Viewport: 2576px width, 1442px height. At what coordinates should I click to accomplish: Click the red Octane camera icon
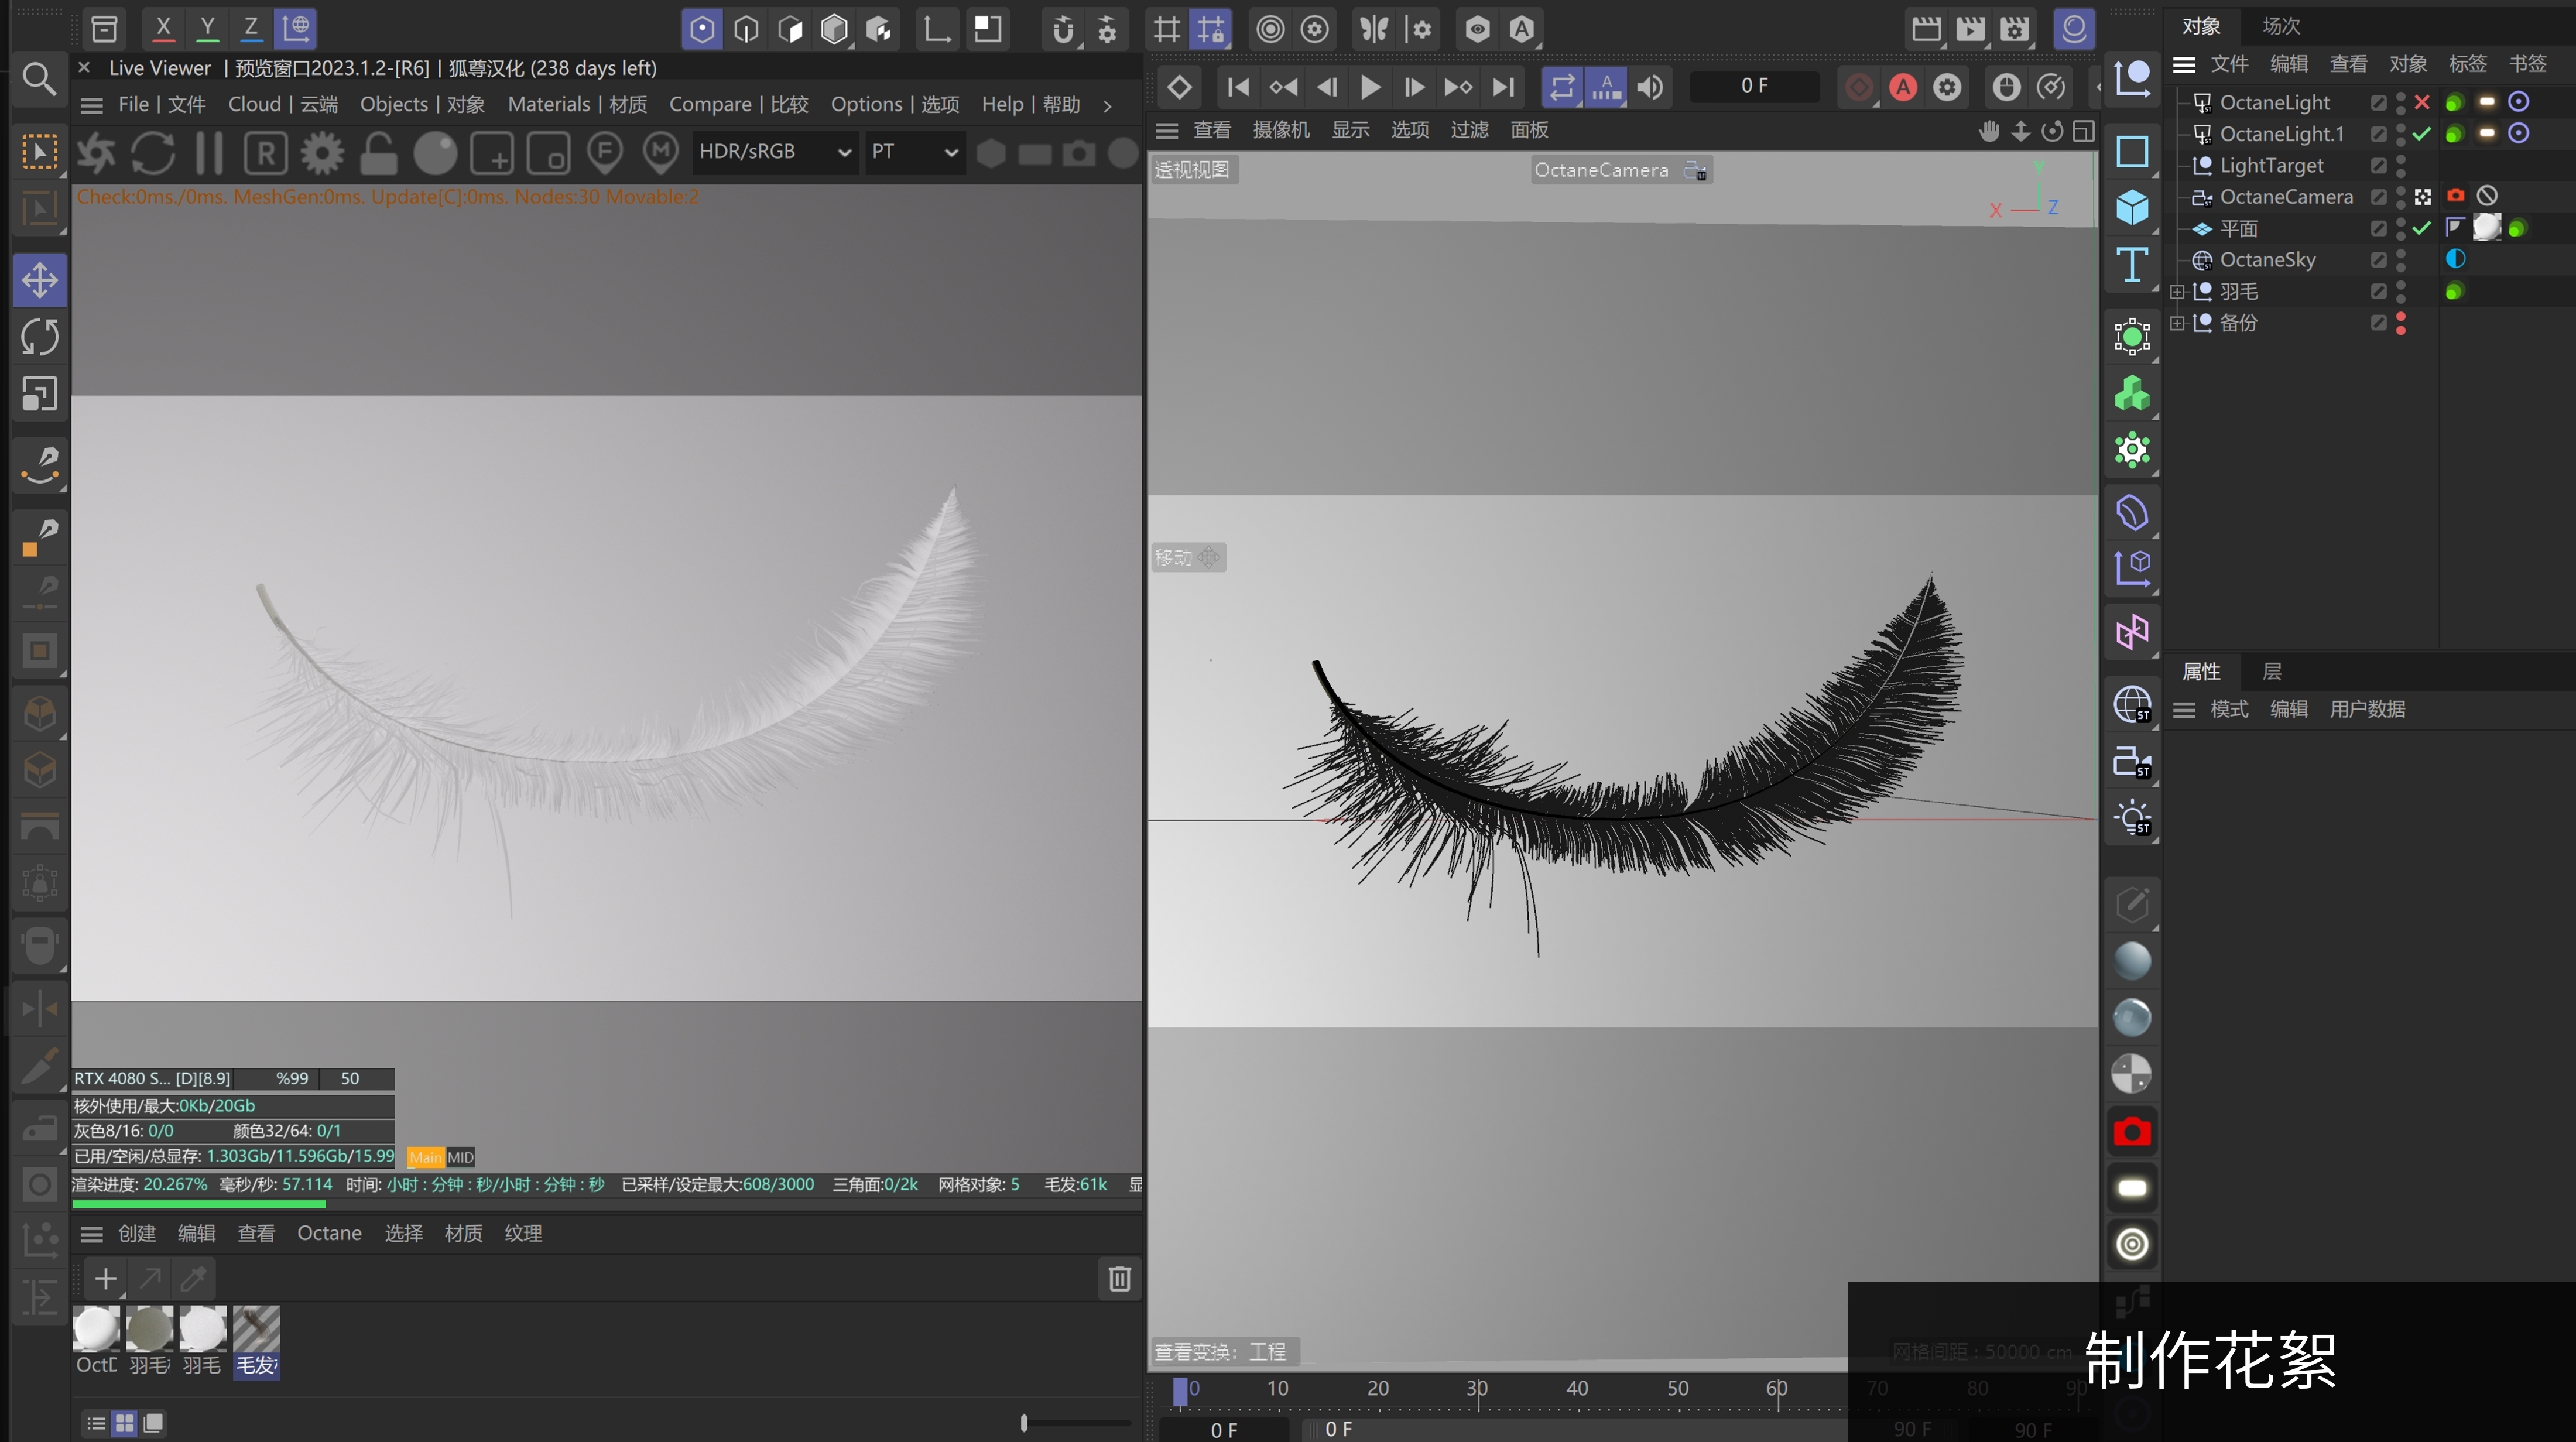(x=2132, y=1132)
